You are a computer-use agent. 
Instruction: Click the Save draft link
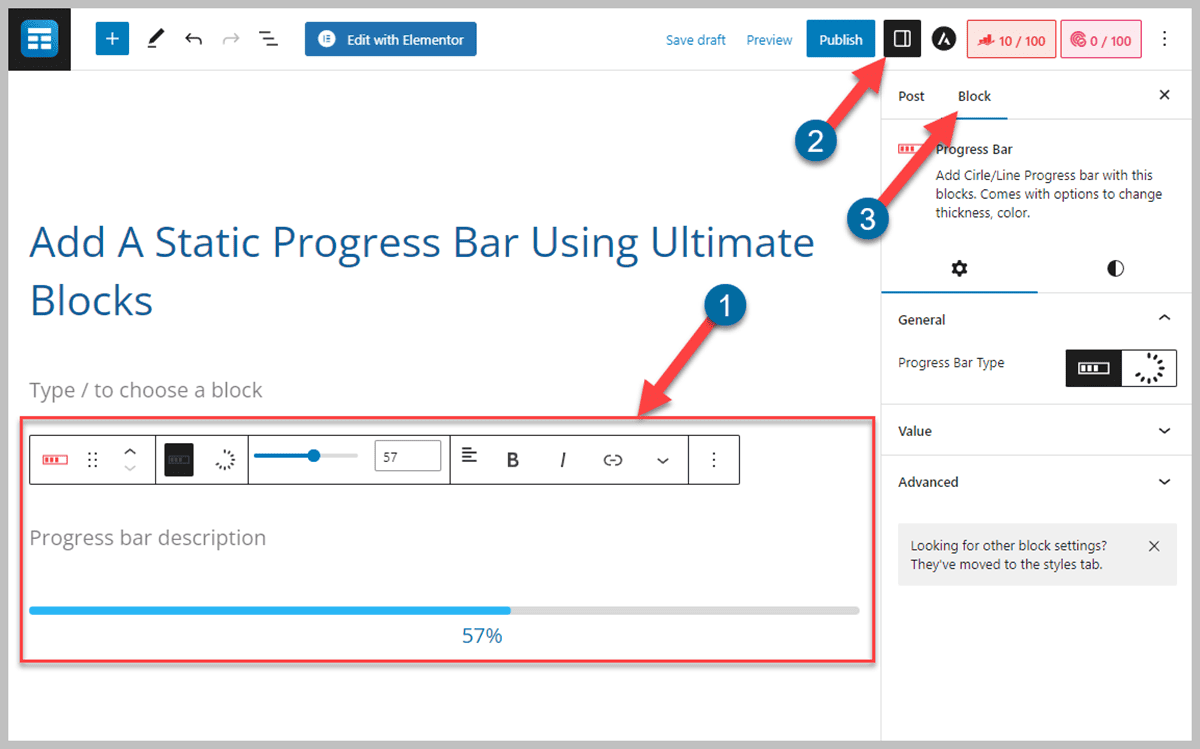[x=695, y=39]
